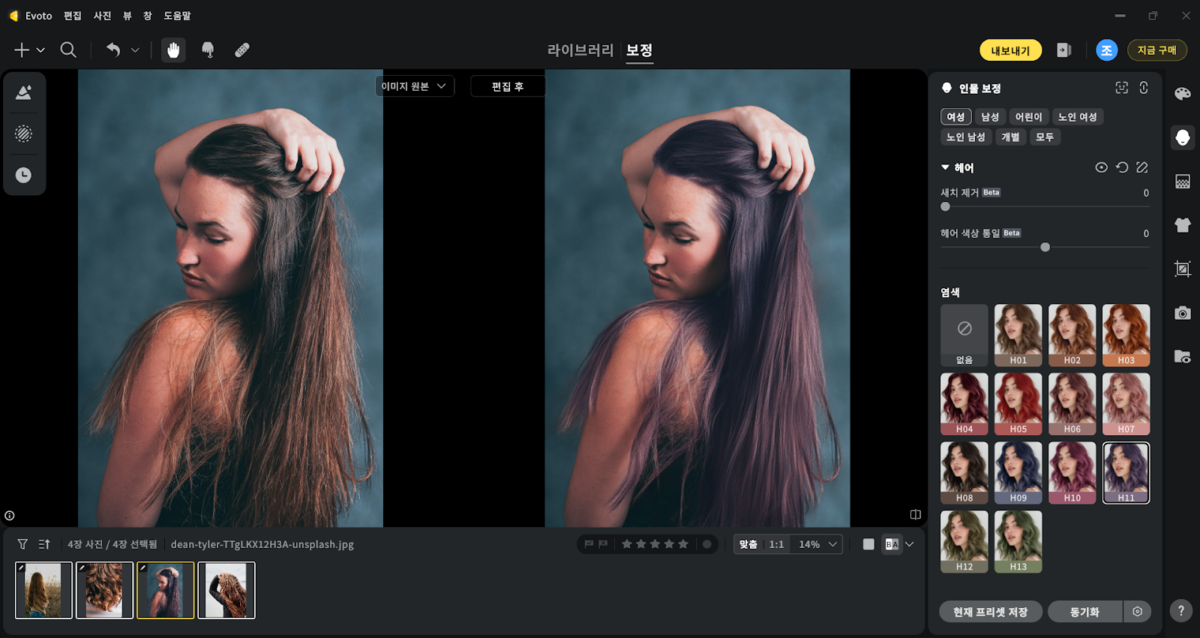Open the color adjustment palette panel

pyautogui.click(x=1183, y=93)
